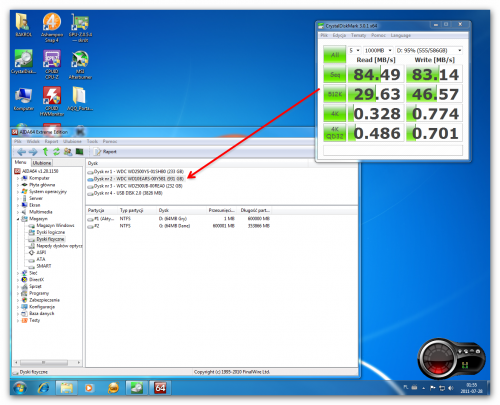500x405 pixels.
Task: Open the AQQ_Porta folder on desktop
Action: click(80, 99)
